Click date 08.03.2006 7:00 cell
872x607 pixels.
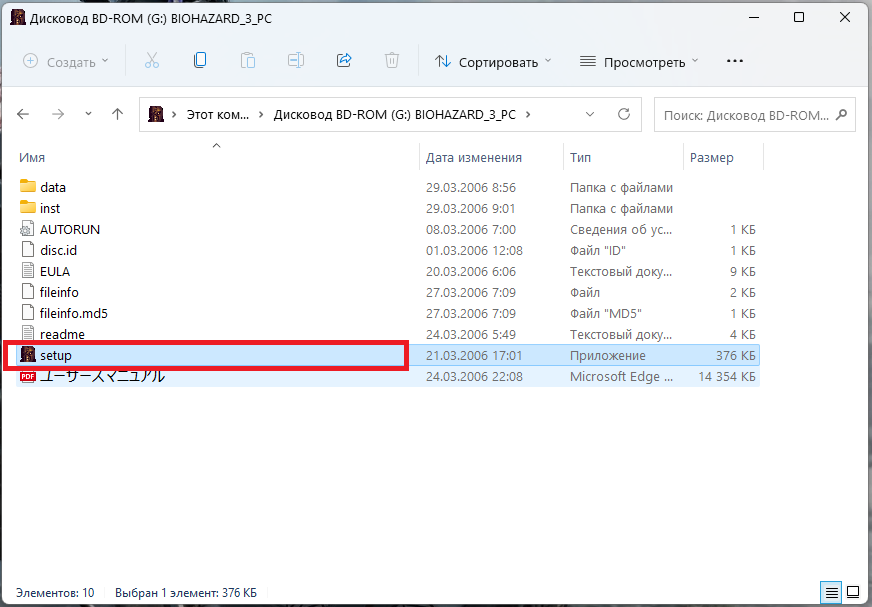coord(470,229)
